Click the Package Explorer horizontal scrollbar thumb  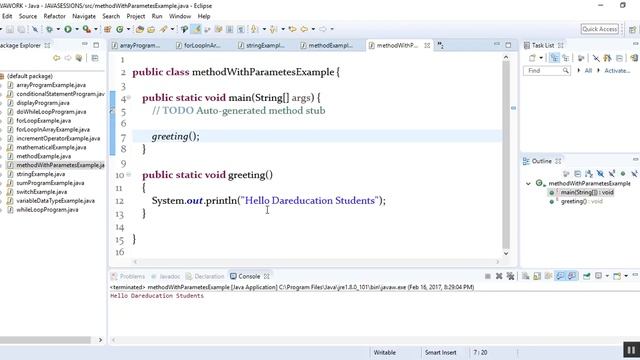pos(45,340)
